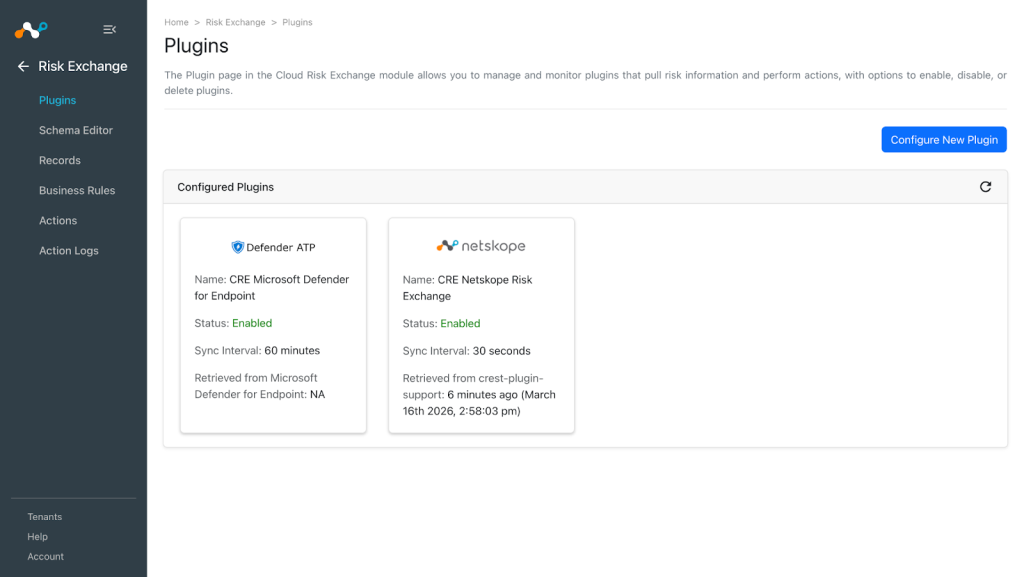Go to Home breadcrumb link
The image size is (1024, 577).
pyautogui.click(x=176, y=22)
